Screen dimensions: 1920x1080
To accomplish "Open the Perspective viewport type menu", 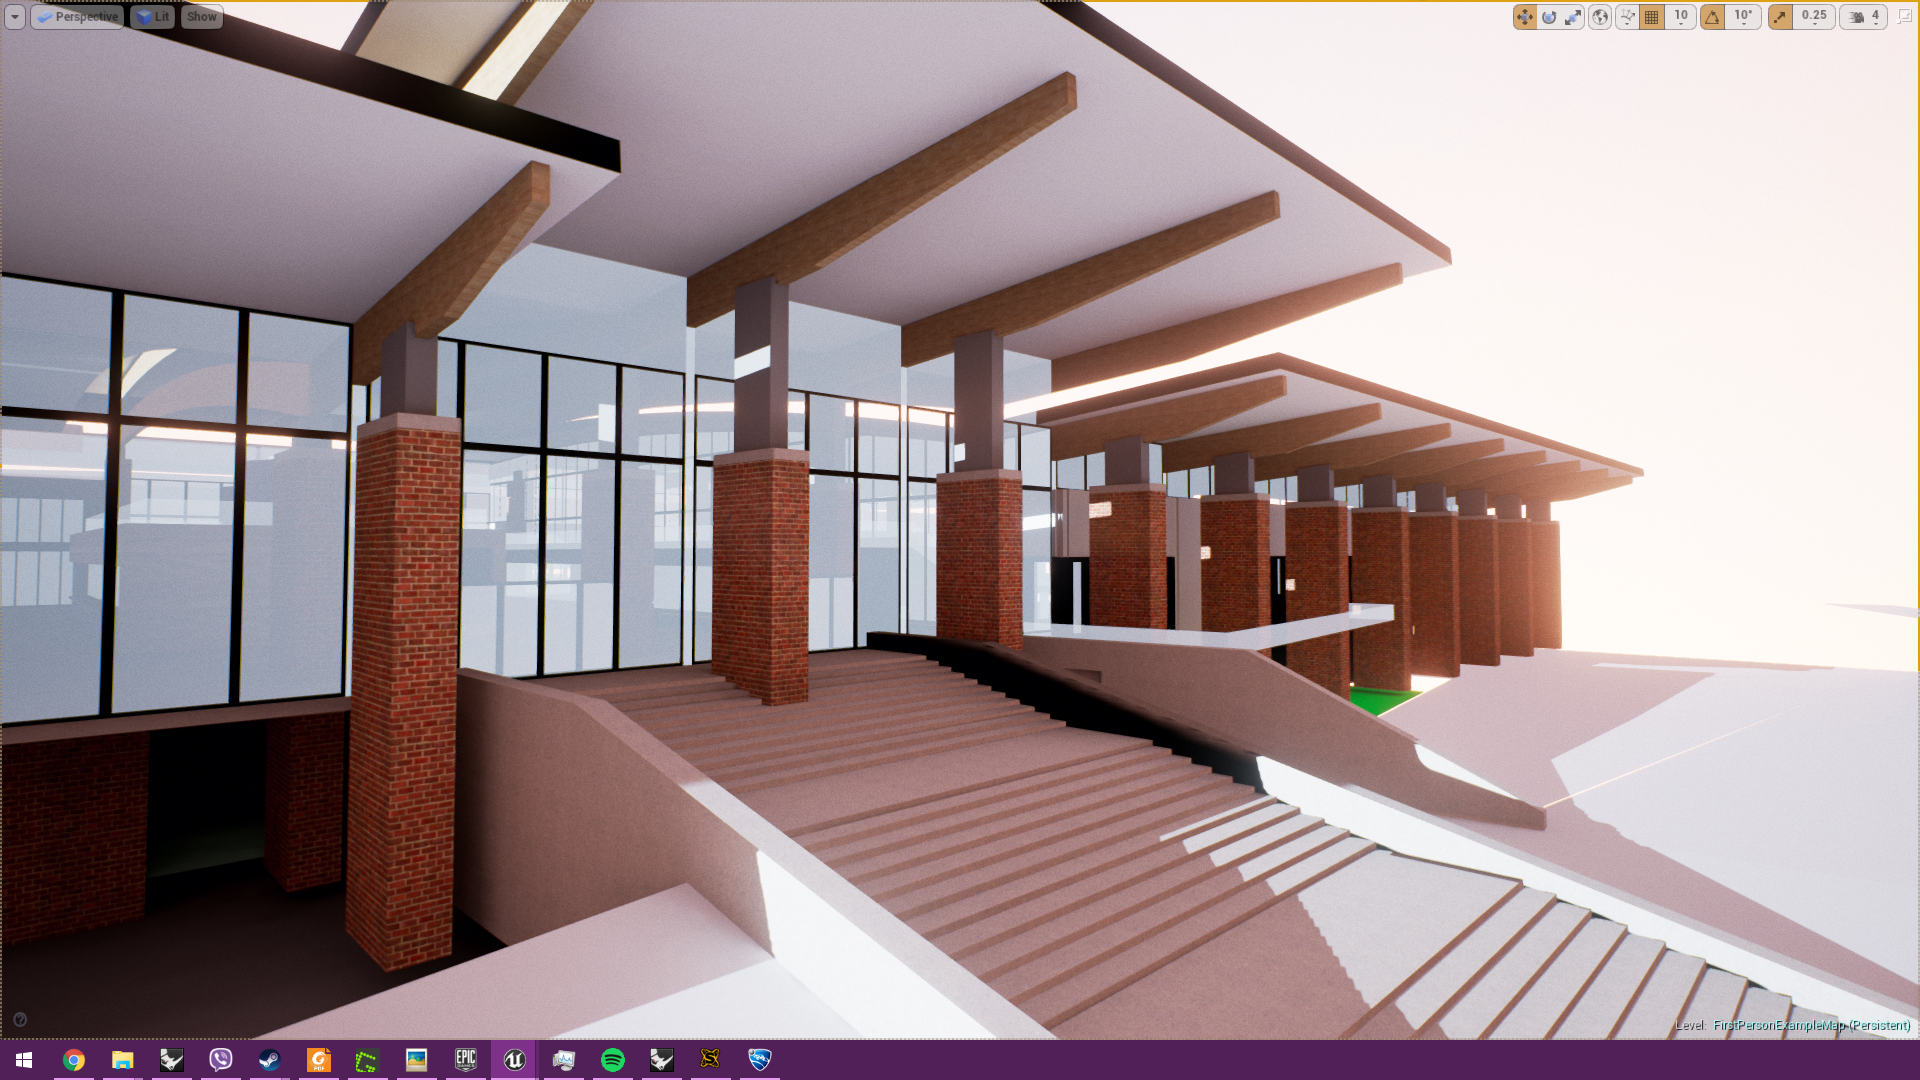I will 78,17.
